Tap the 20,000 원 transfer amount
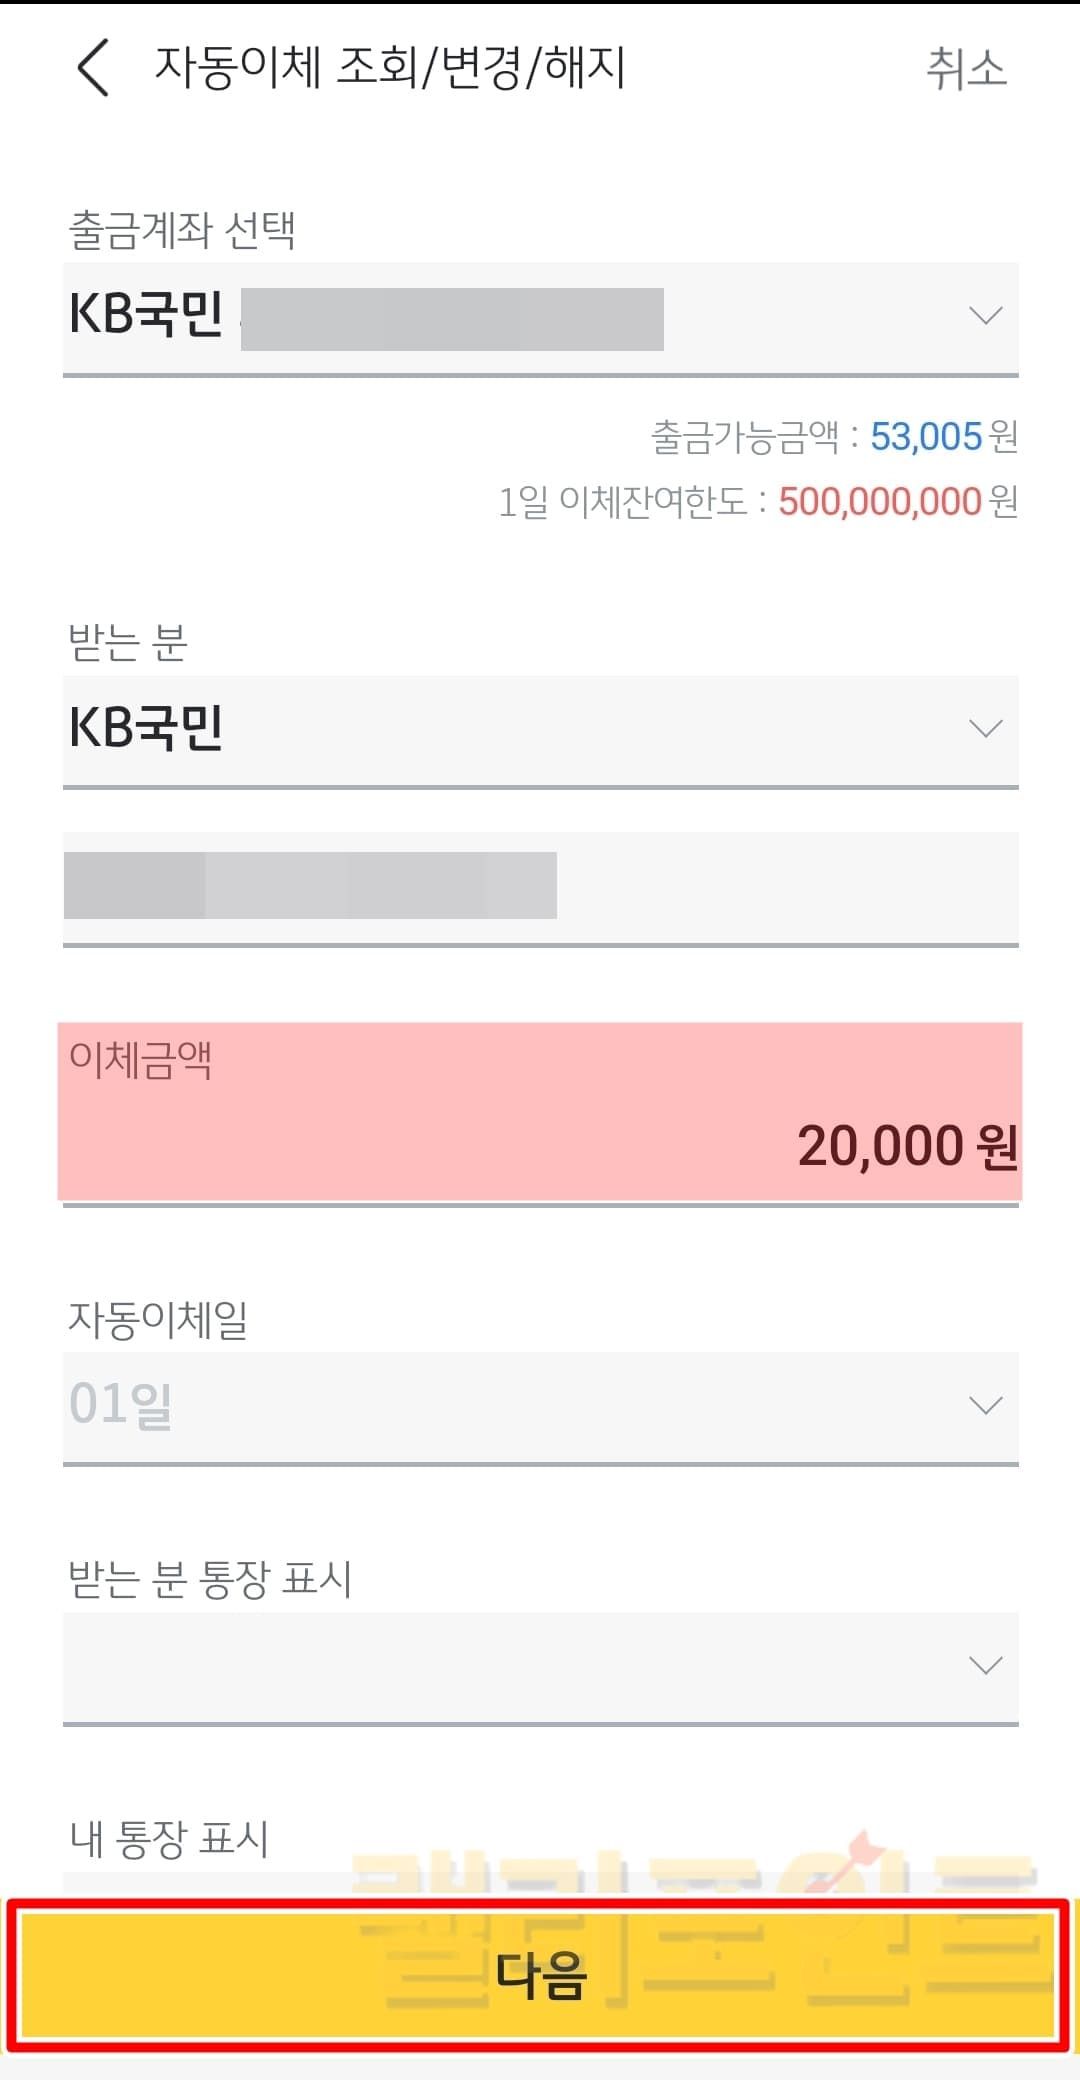Viewport: 1080px width, 2080px height. pos(906,1146)
